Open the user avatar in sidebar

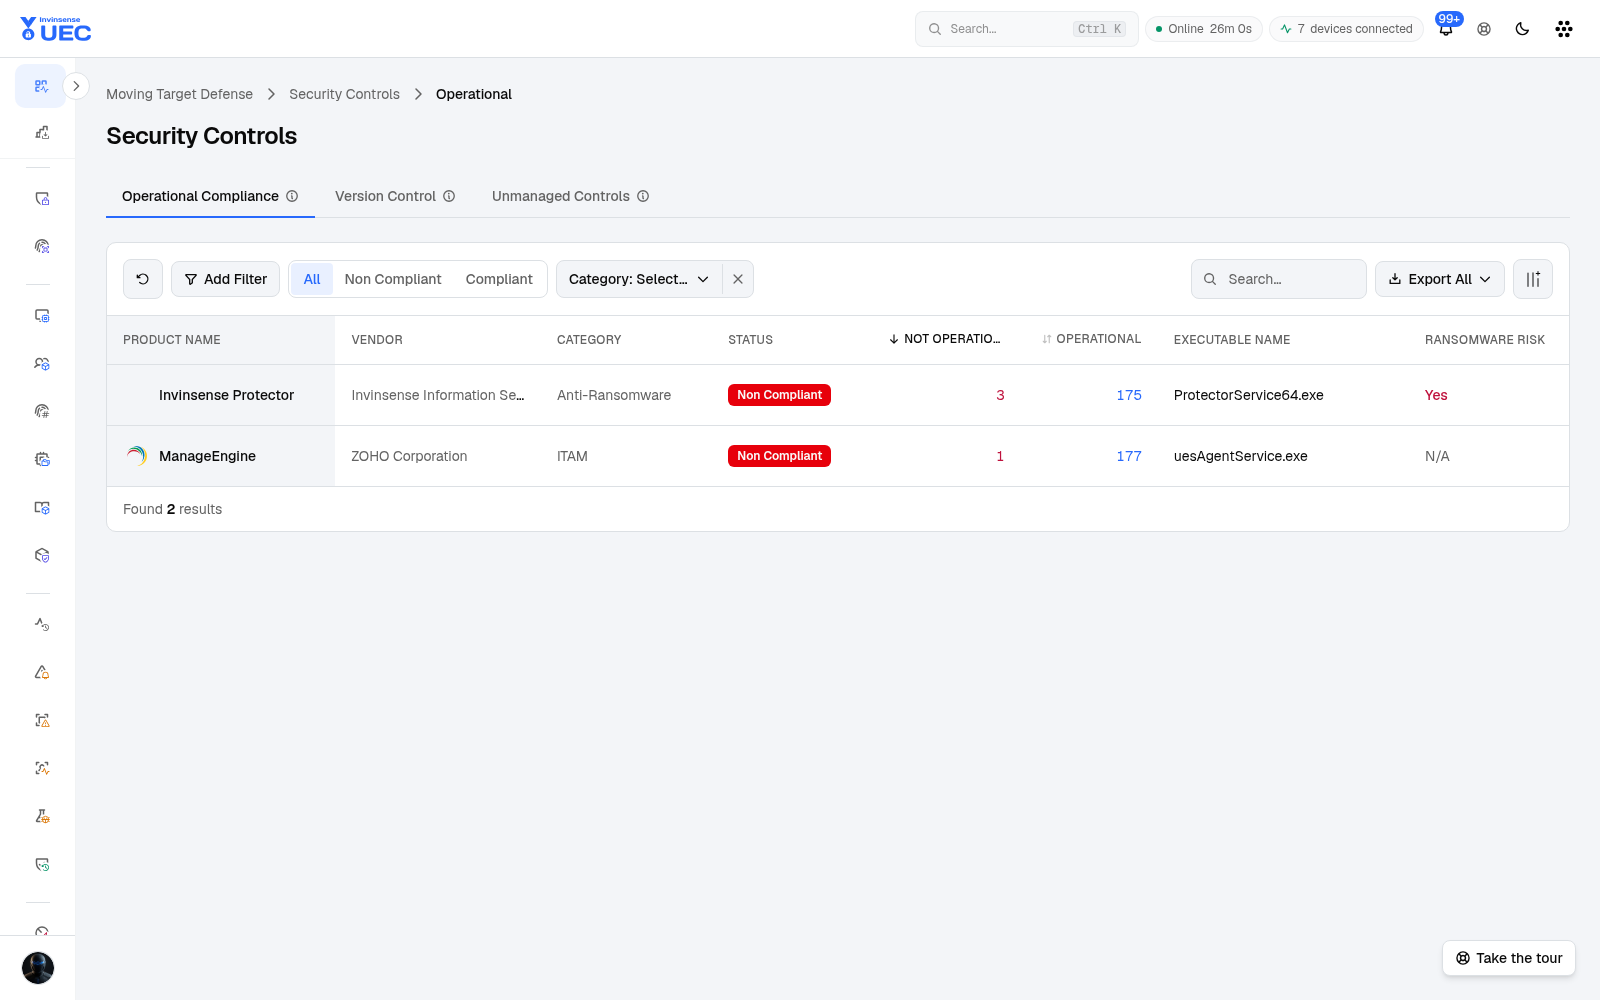(x=38, y=968)
